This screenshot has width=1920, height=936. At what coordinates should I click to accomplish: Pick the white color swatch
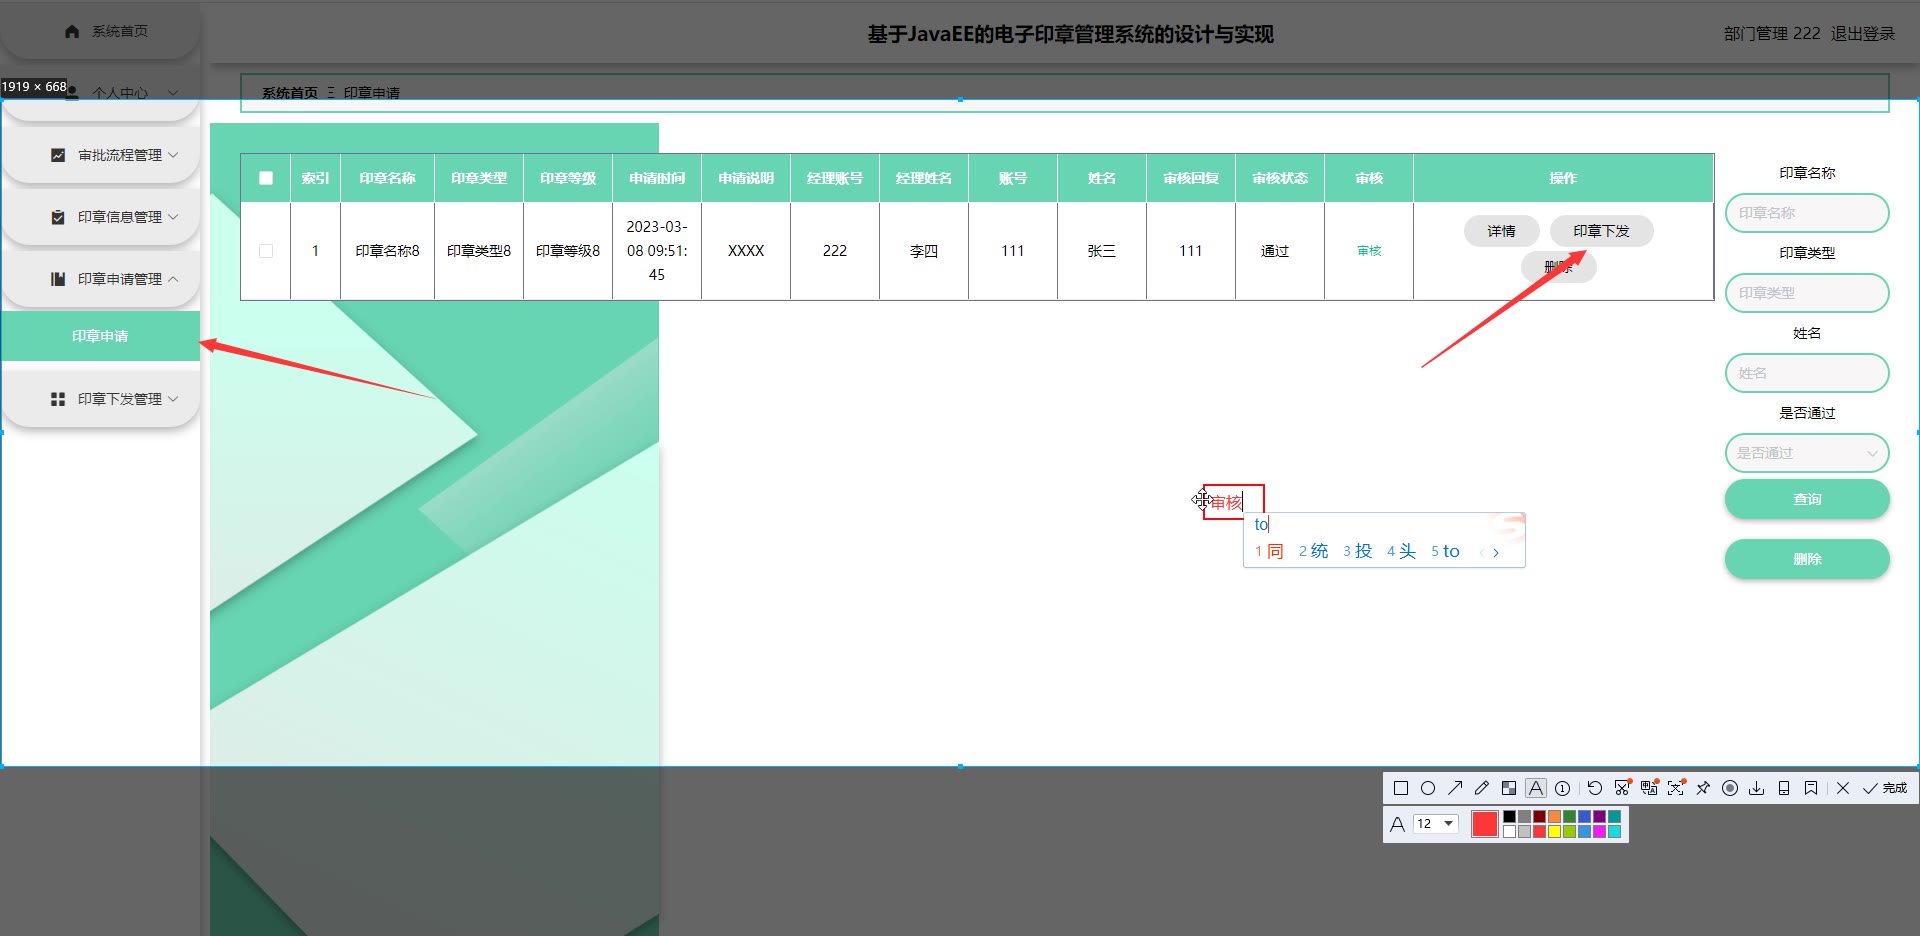click(x=1510, y=831)
